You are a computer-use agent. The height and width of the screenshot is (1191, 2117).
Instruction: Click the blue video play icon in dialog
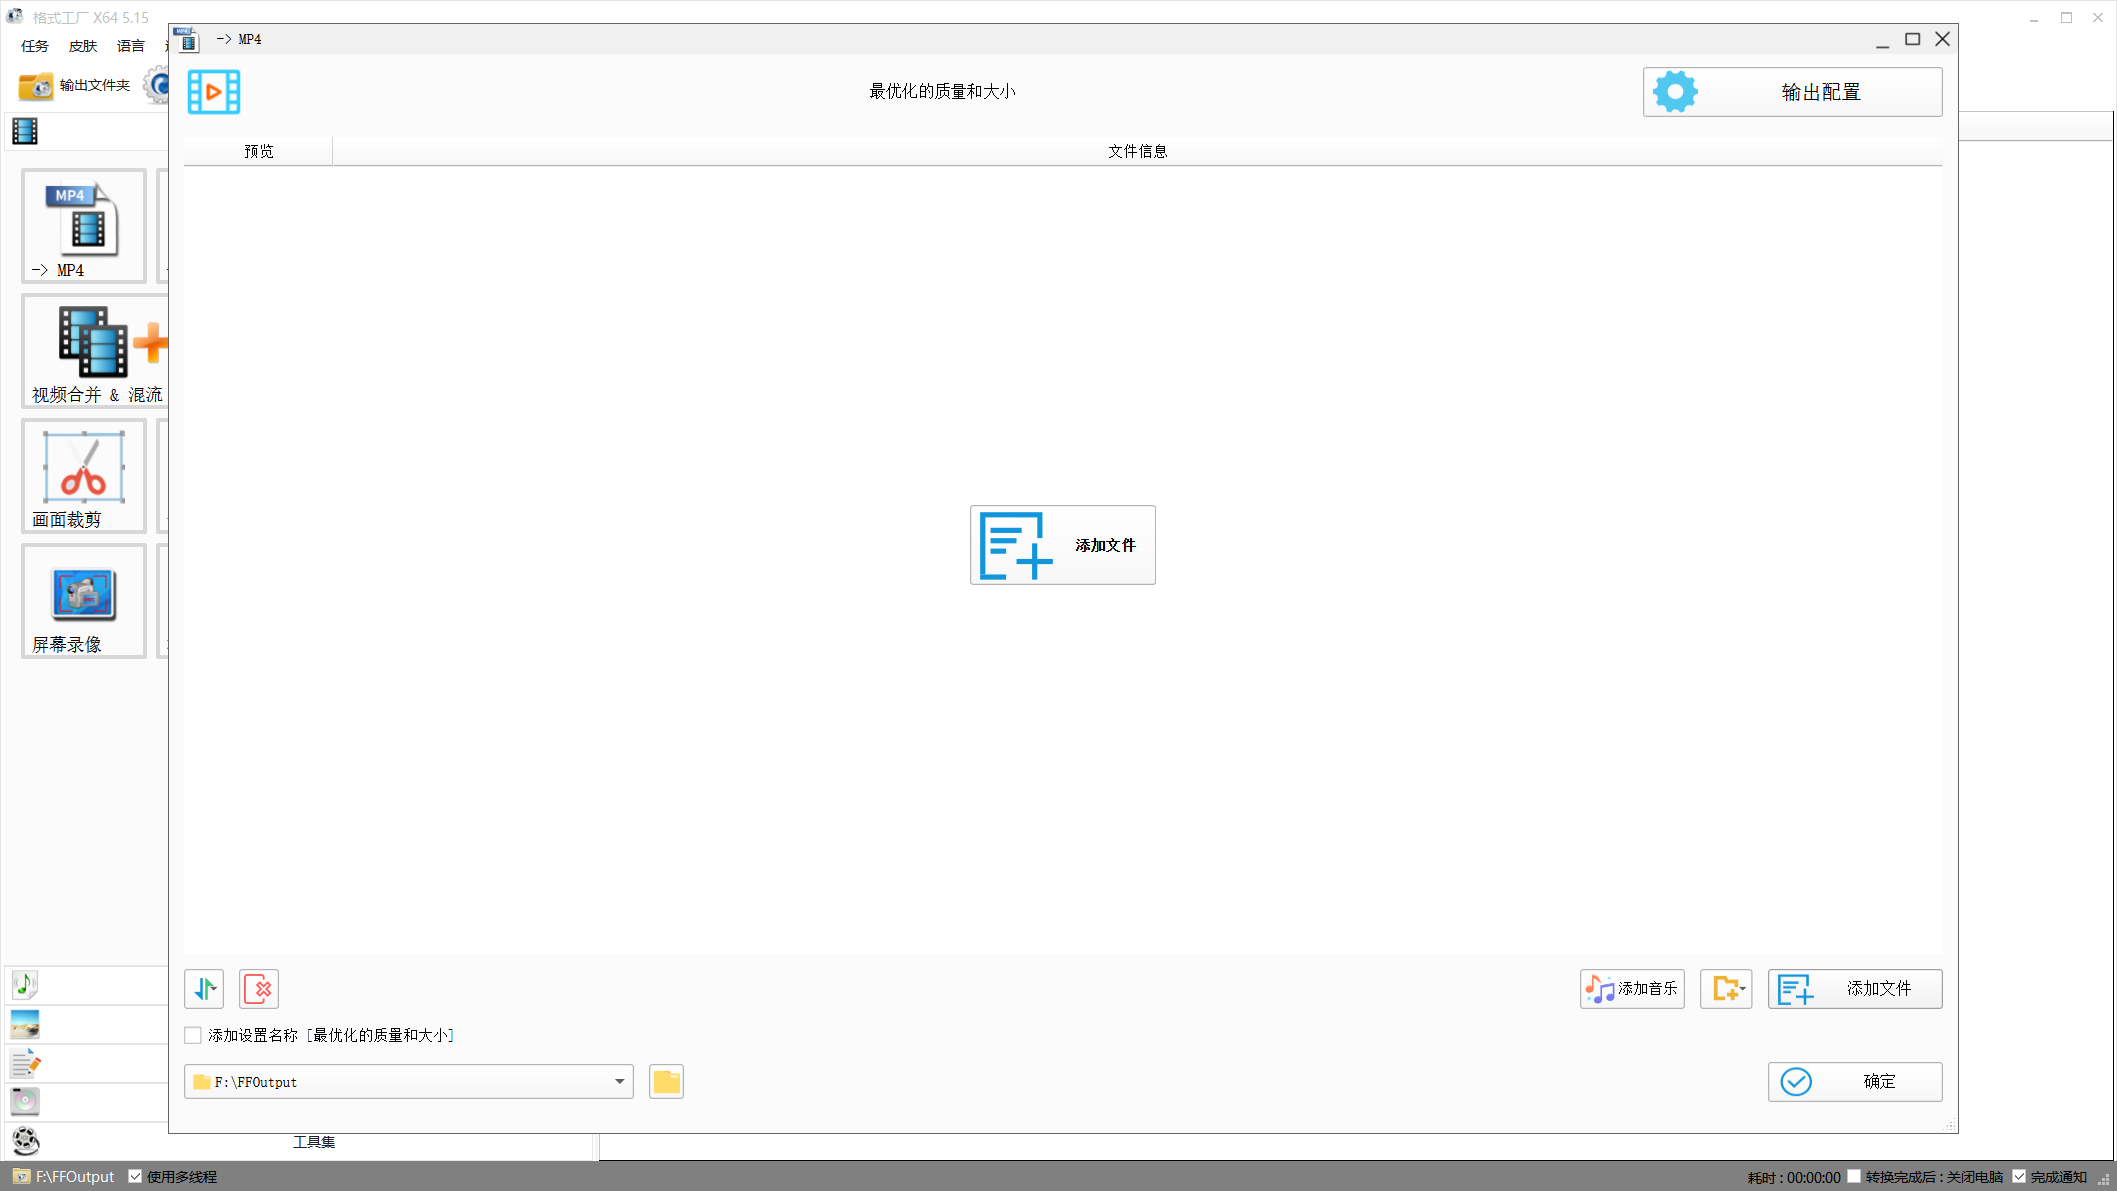214,92
